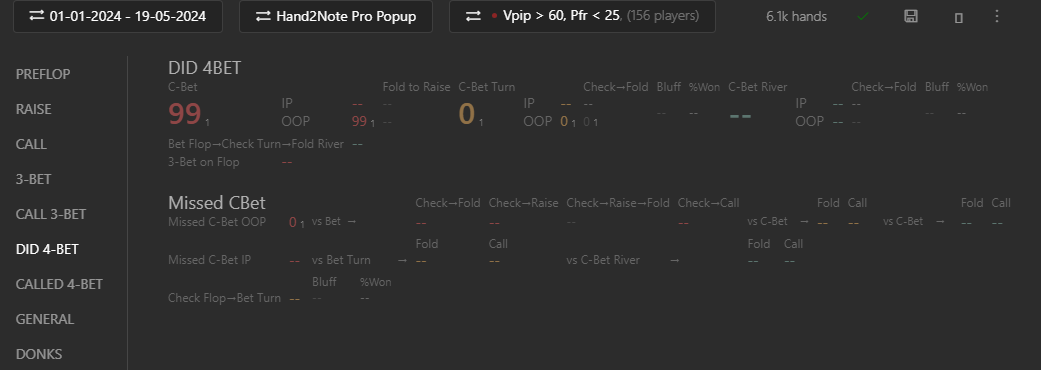Click swap arrows icon on date range
The image size is (1041, 370).
37,16
